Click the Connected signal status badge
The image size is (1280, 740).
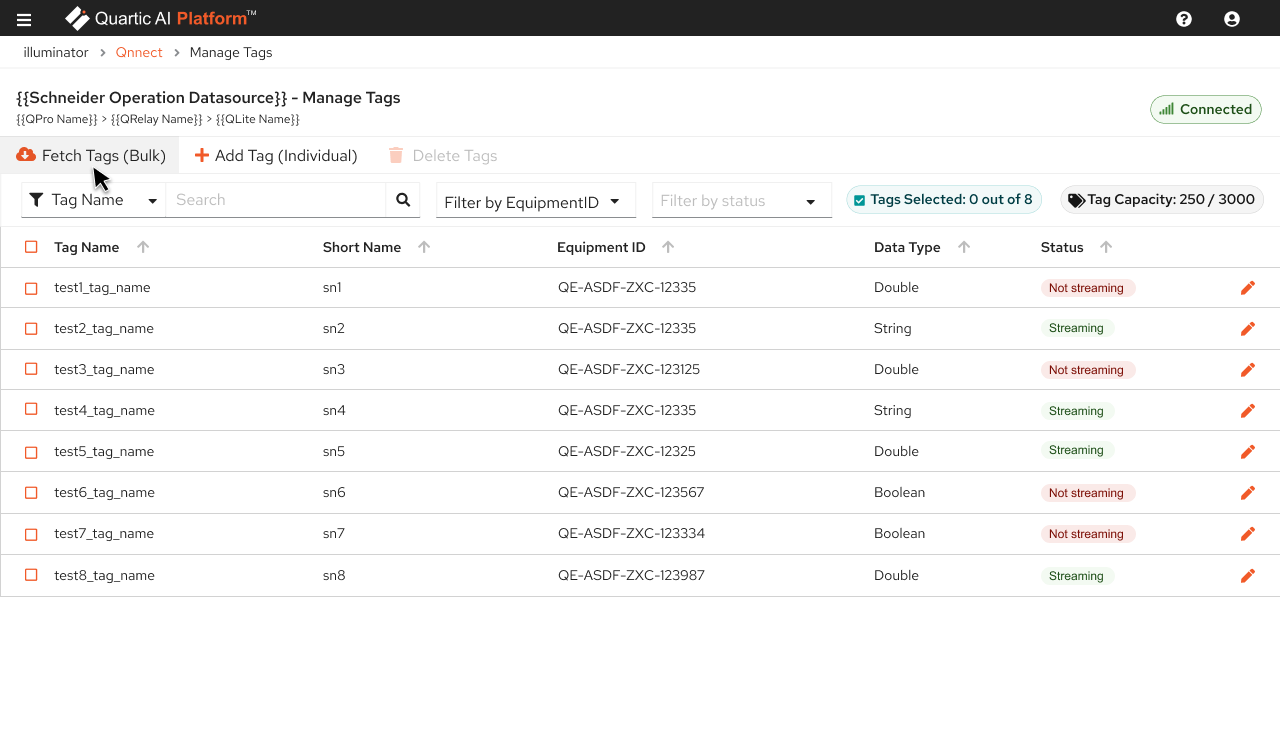[x=1206, y=110]
